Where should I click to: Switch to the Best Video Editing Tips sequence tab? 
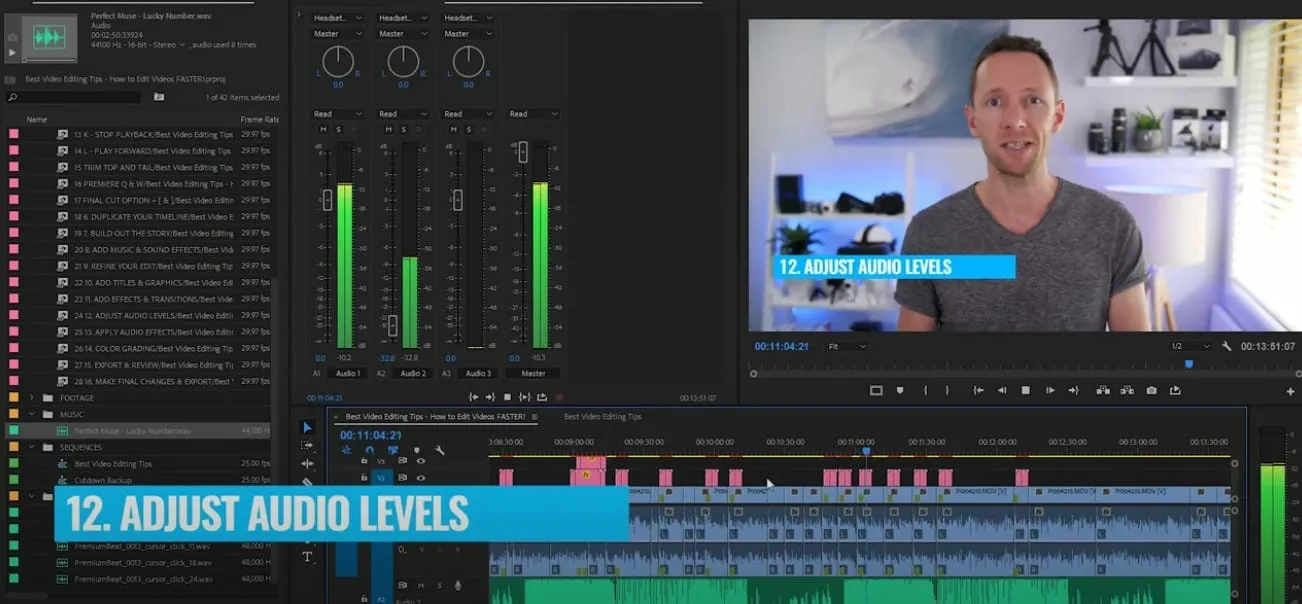pos(602,416)
